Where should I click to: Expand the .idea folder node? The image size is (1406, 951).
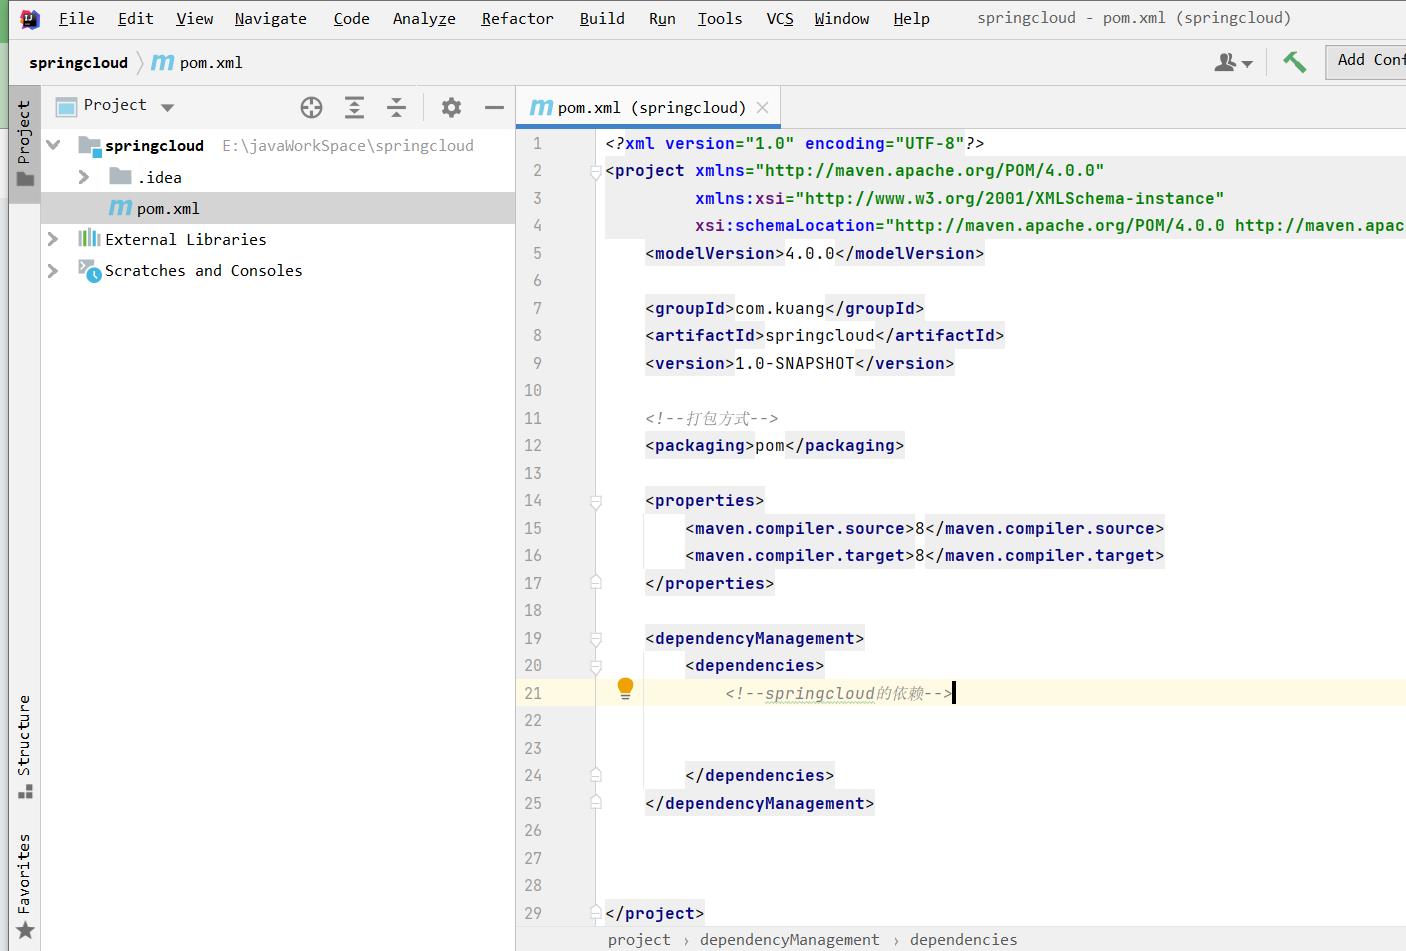coord(84,177)
